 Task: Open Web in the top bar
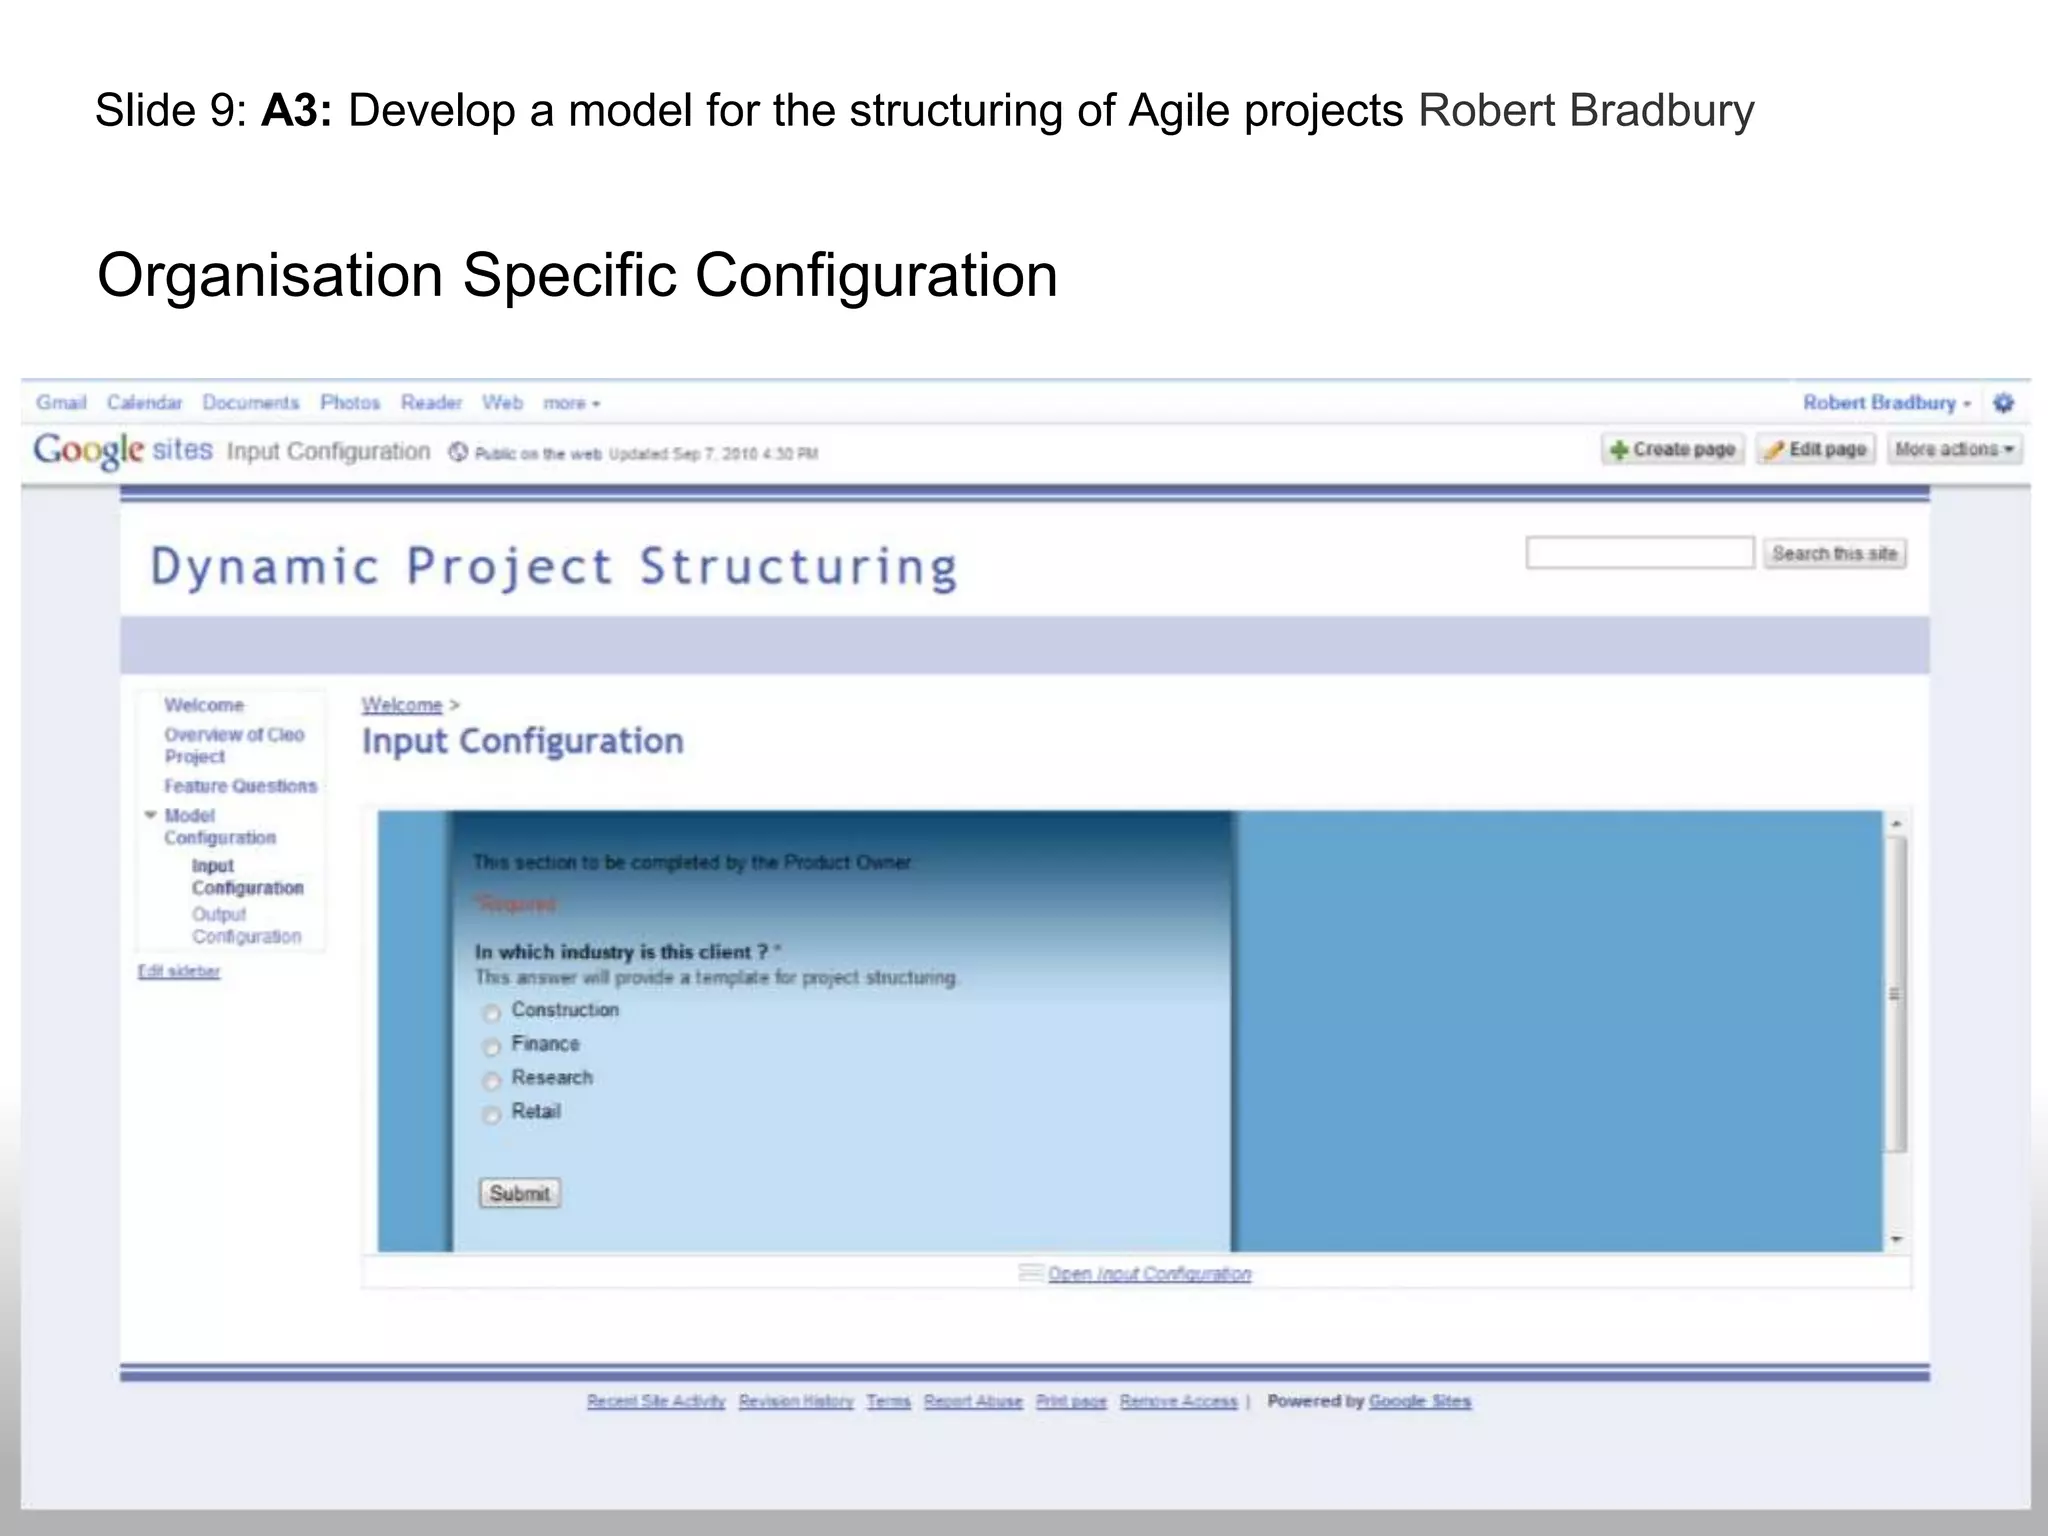(x=502, y=402)
